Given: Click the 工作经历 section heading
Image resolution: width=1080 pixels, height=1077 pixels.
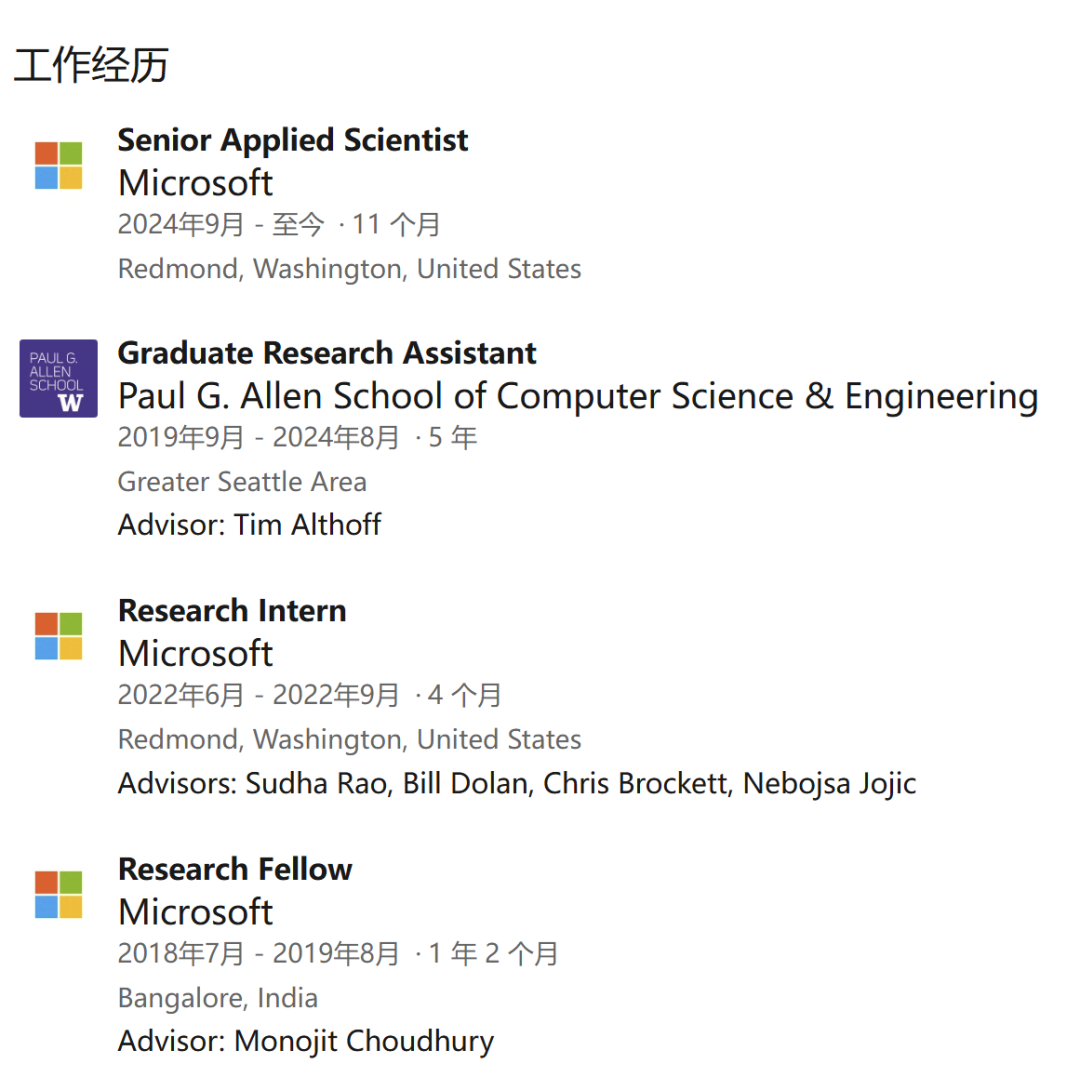Looking at the screenshot, I should (x=90, y=65).
